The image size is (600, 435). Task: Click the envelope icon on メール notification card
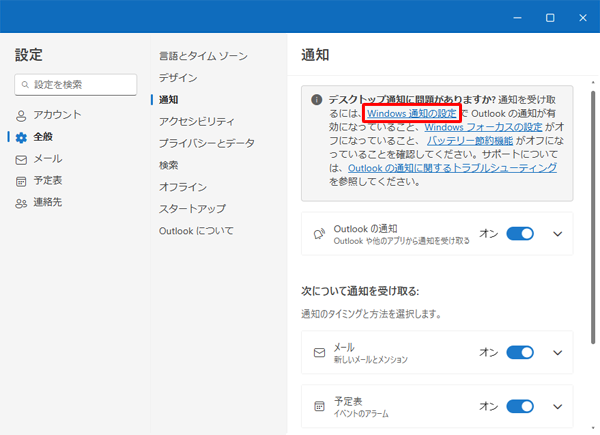coord(319,352)
